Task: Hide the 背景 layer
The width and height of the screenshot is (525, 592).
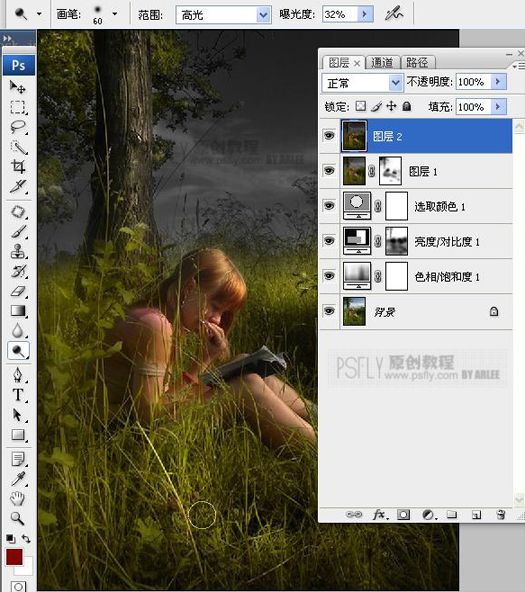Action: click(329, 311)
